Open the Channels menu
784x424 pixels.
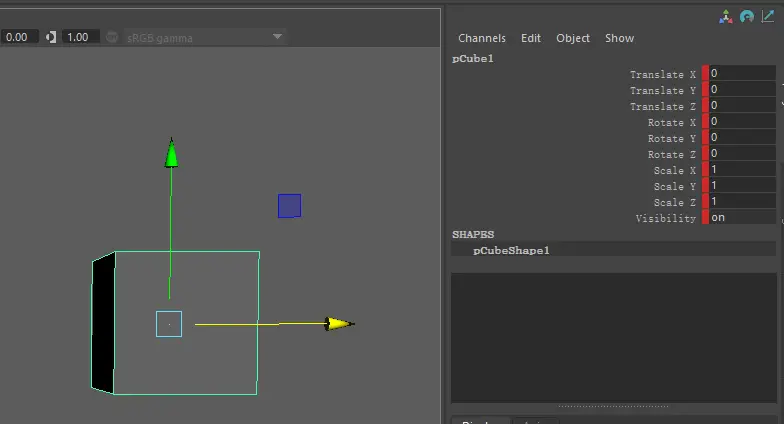482,38
